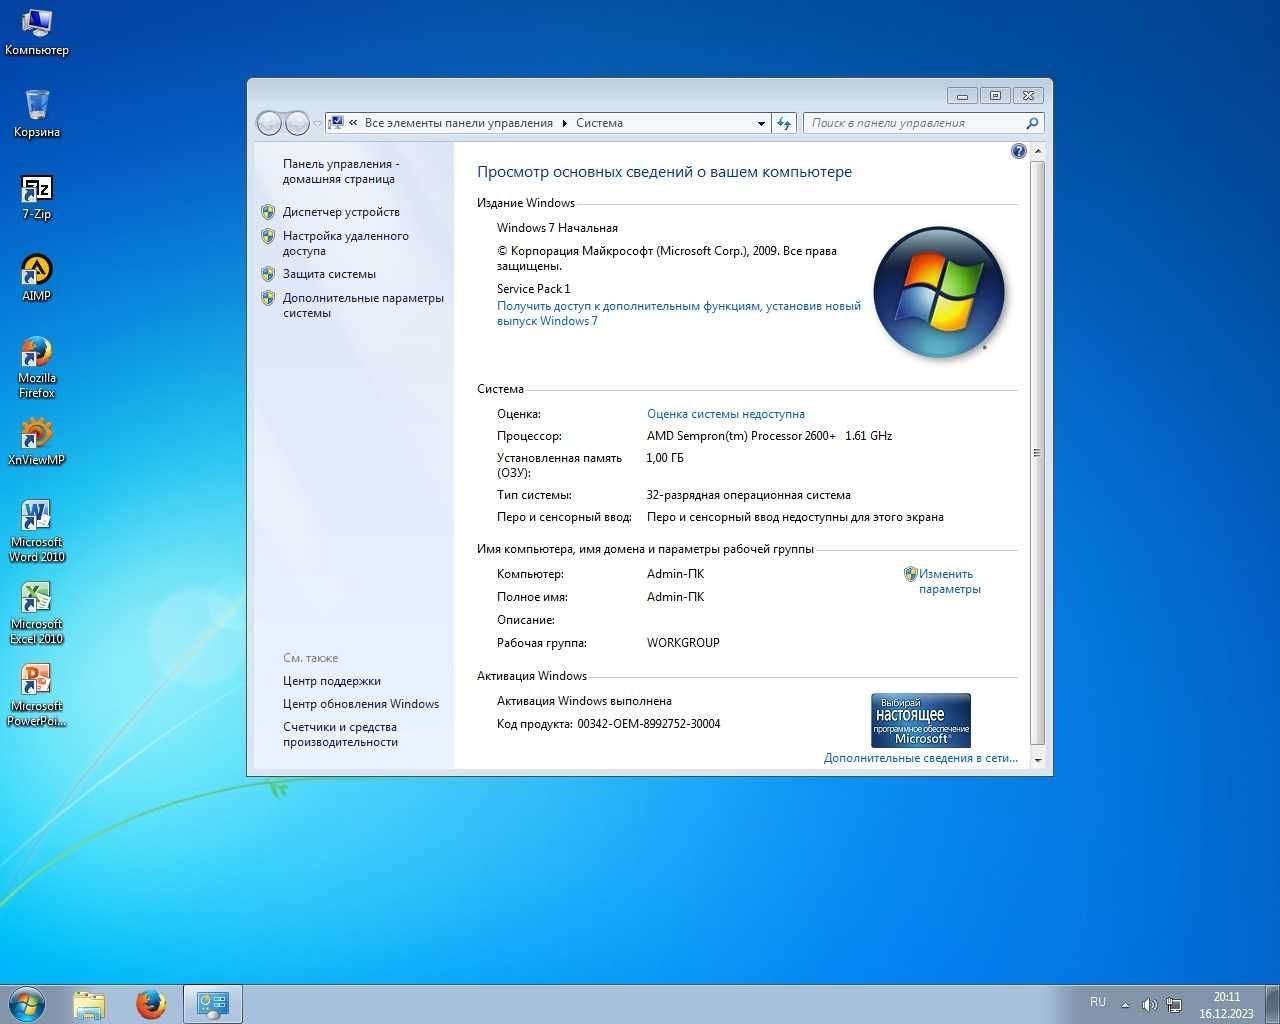1280x1024 pixels.
Task: Click the show desktop button
Action: click(x=1272, y=1004)
